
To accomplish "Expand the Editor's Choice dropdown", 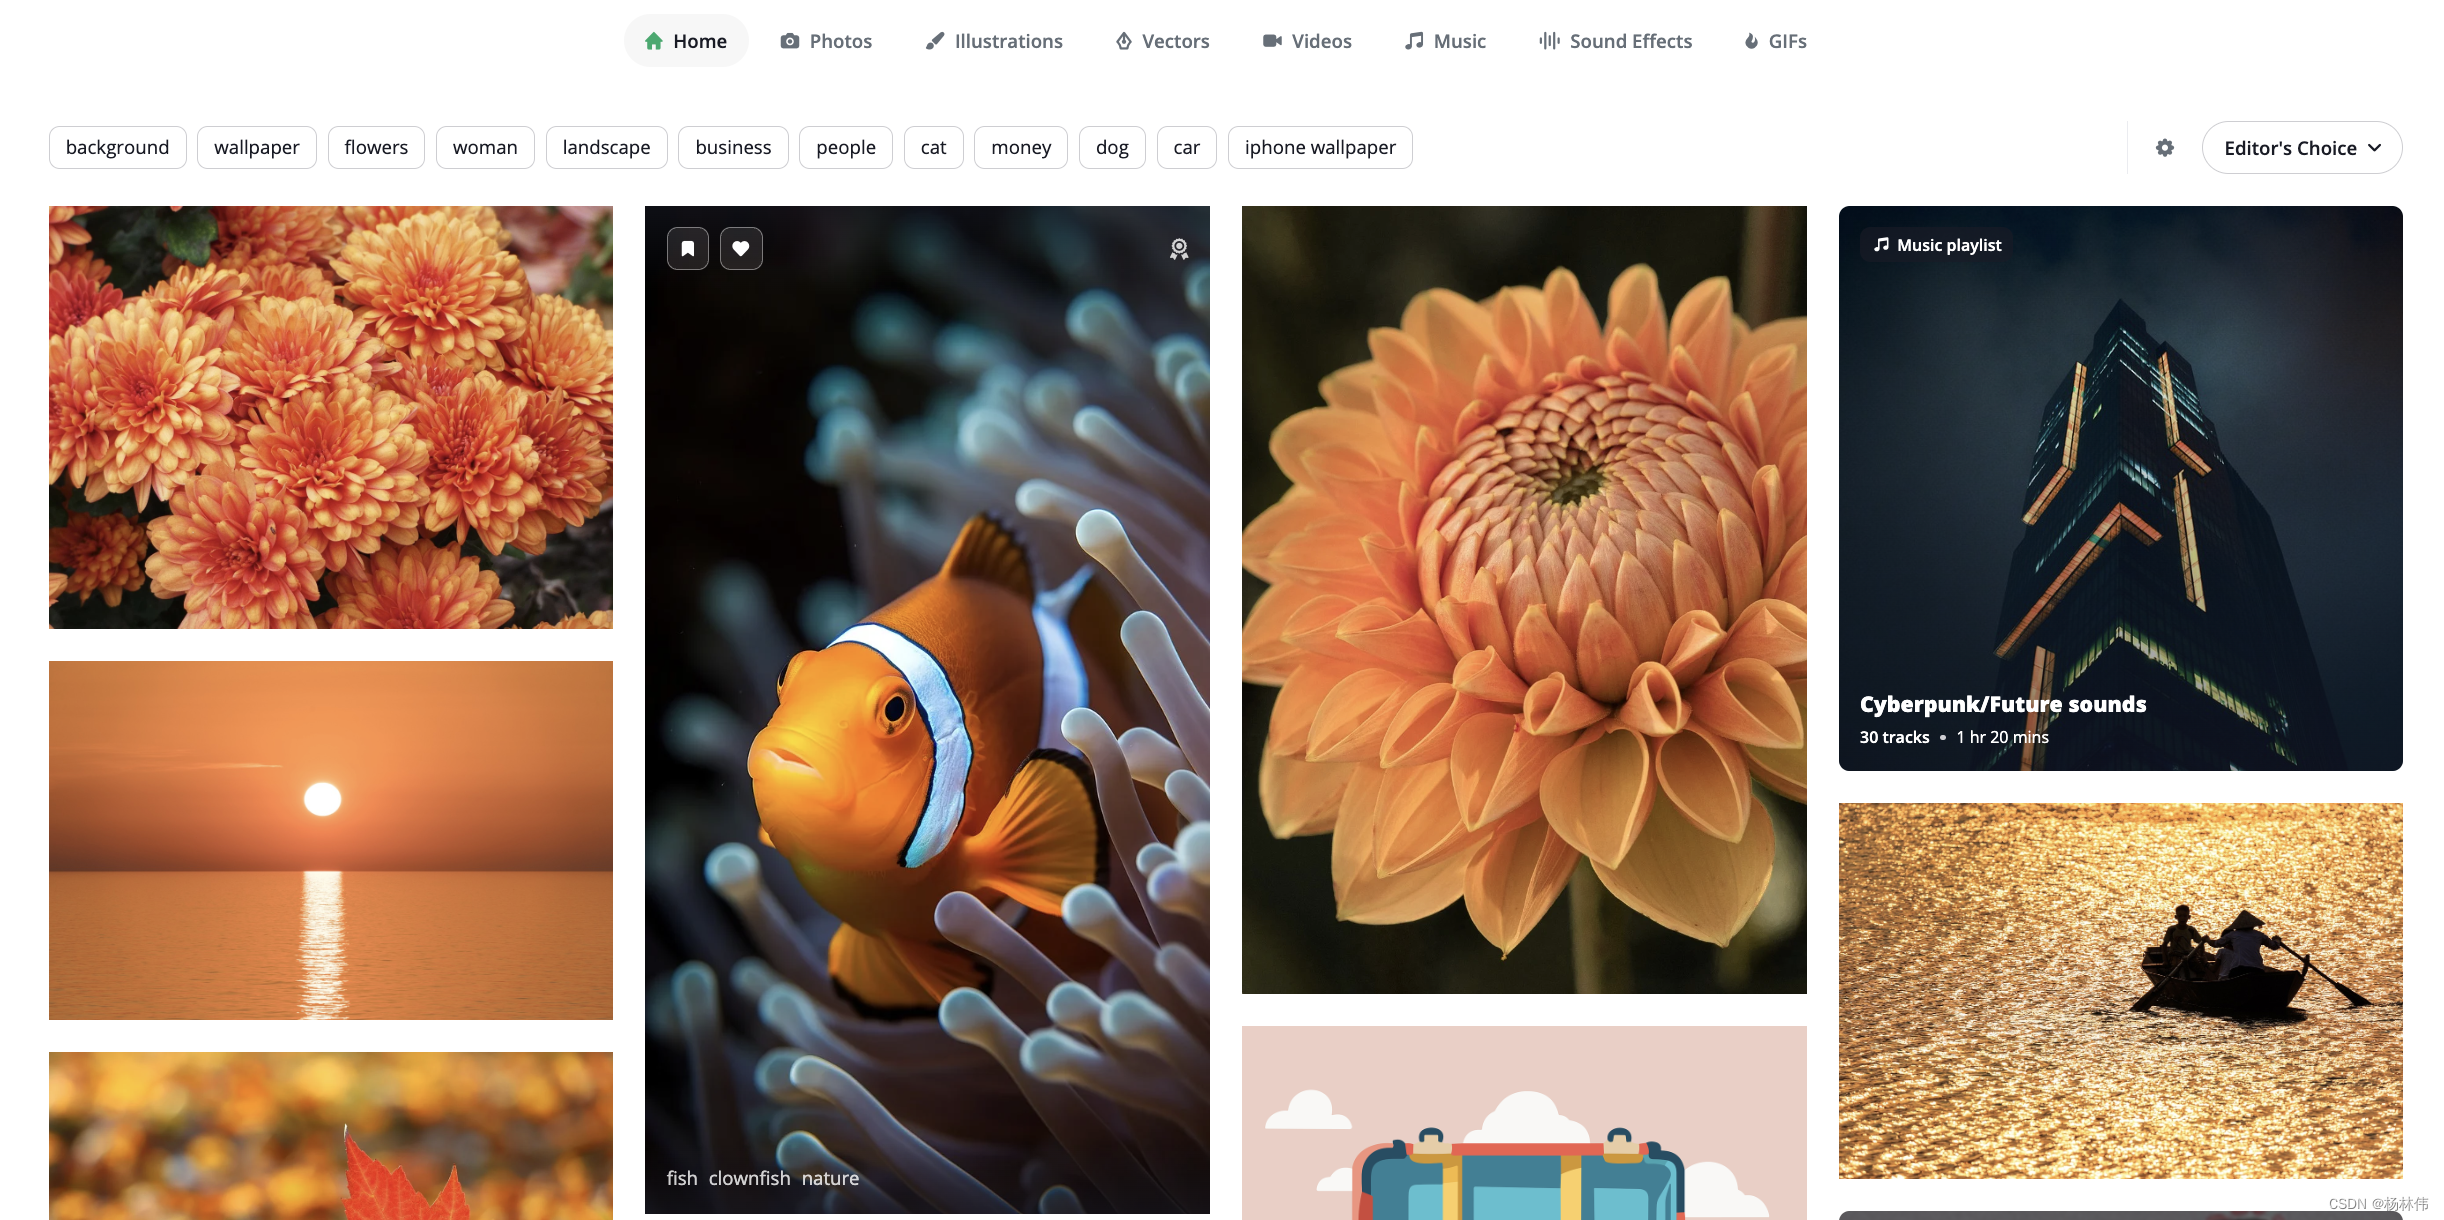I will [2301, 148].
